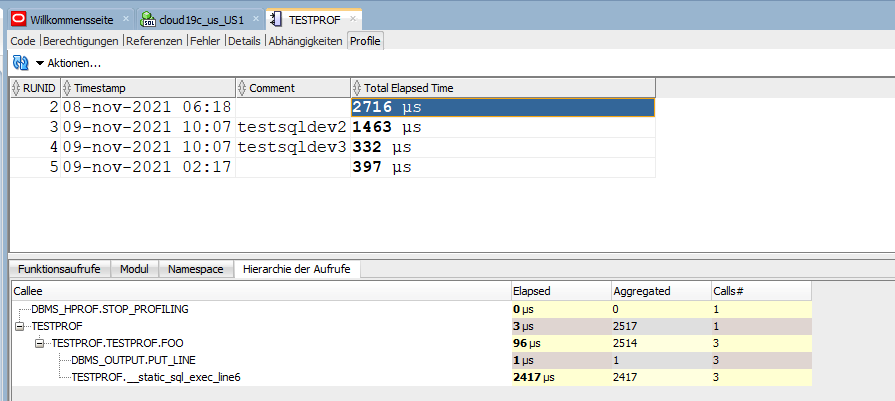Click the aggregated value 2517
The image size is (895, 401).
625,326
